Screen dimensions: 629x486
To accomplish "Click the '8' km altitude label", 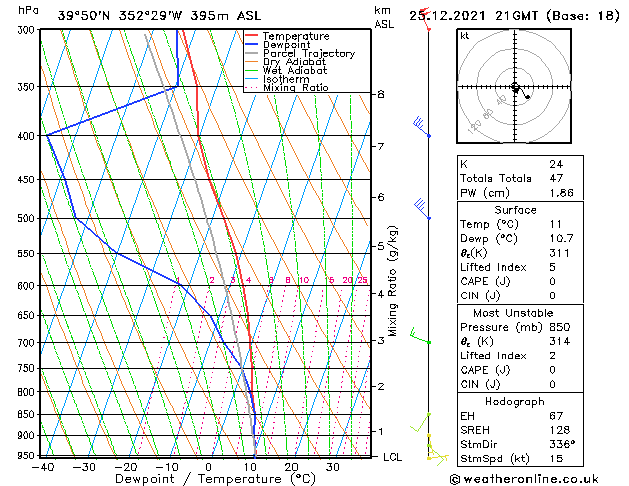I will click(380, 94).
